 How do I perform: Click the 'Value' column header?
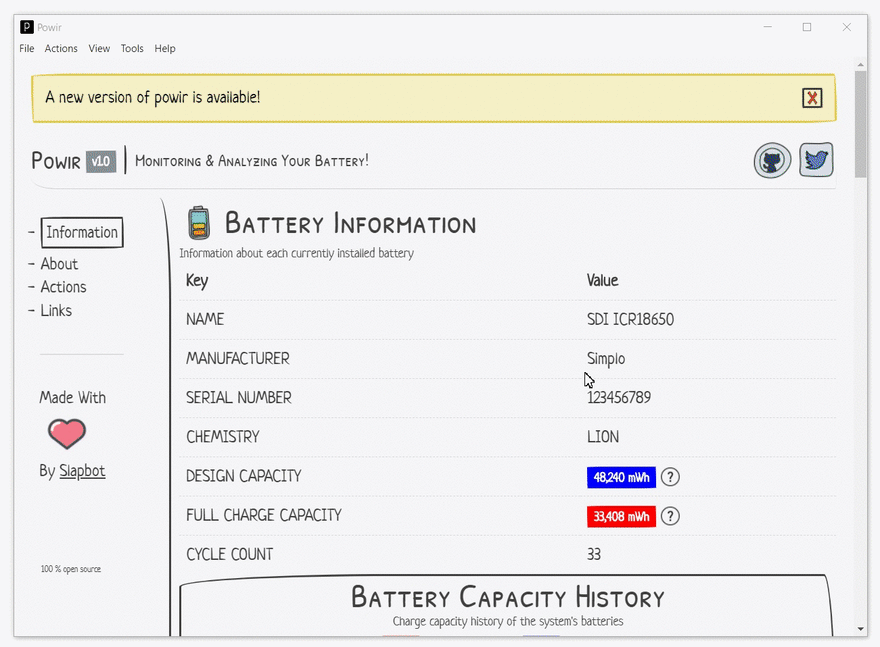pos(602,281)
